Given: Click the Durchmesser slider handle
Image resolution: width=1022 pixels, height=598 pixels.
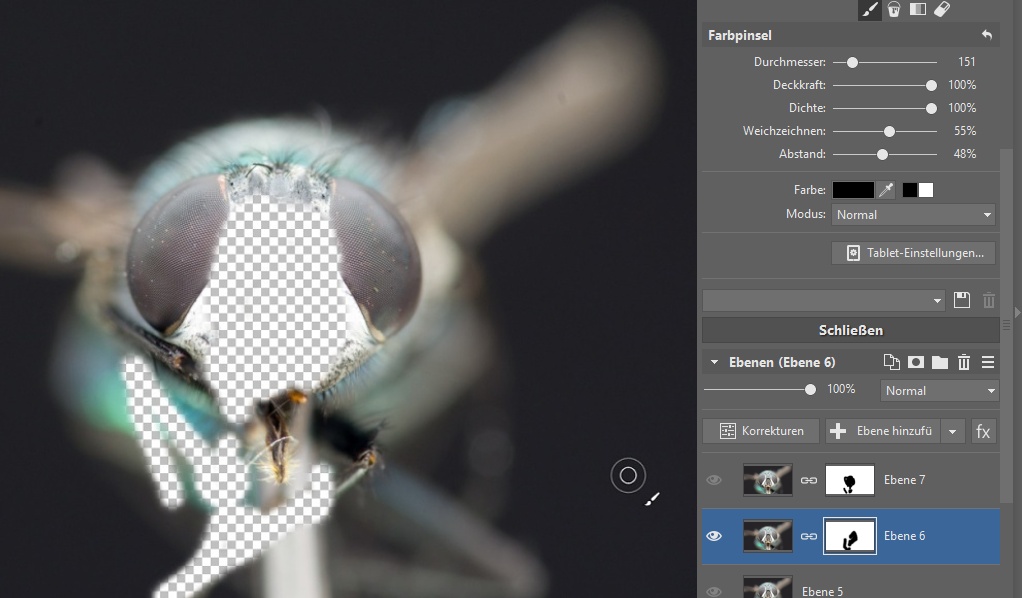Looking at the screenshot, I should click(853, 63).
